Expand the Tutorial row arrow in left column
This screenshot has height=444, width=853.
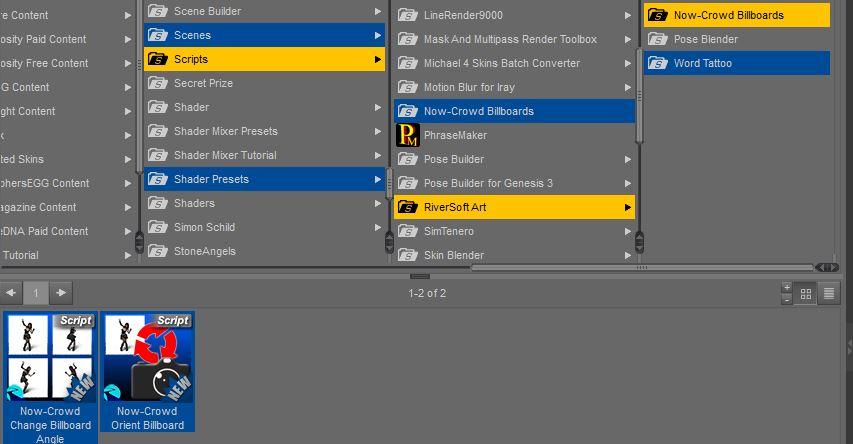point(127,255)
